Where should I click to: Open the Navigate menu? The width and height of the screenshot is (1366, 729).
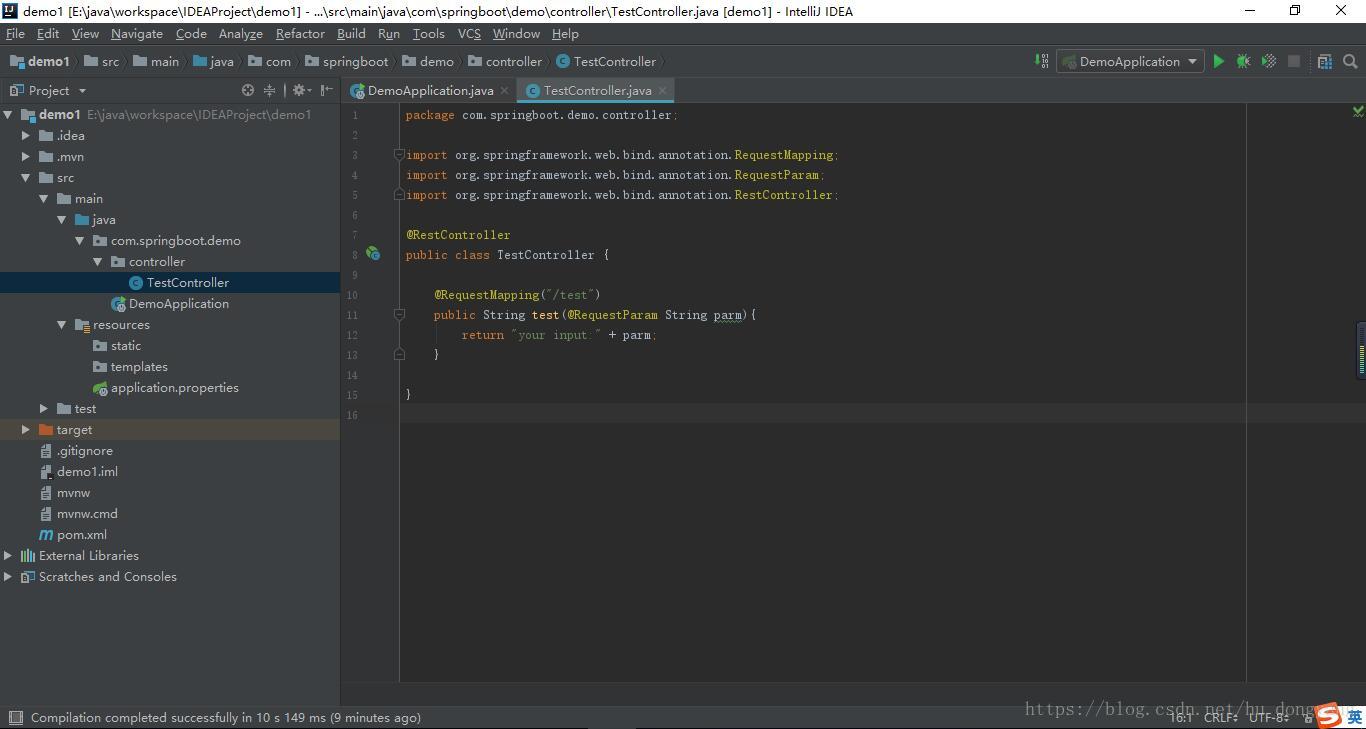pyautogui.click(x=137, y=33)
